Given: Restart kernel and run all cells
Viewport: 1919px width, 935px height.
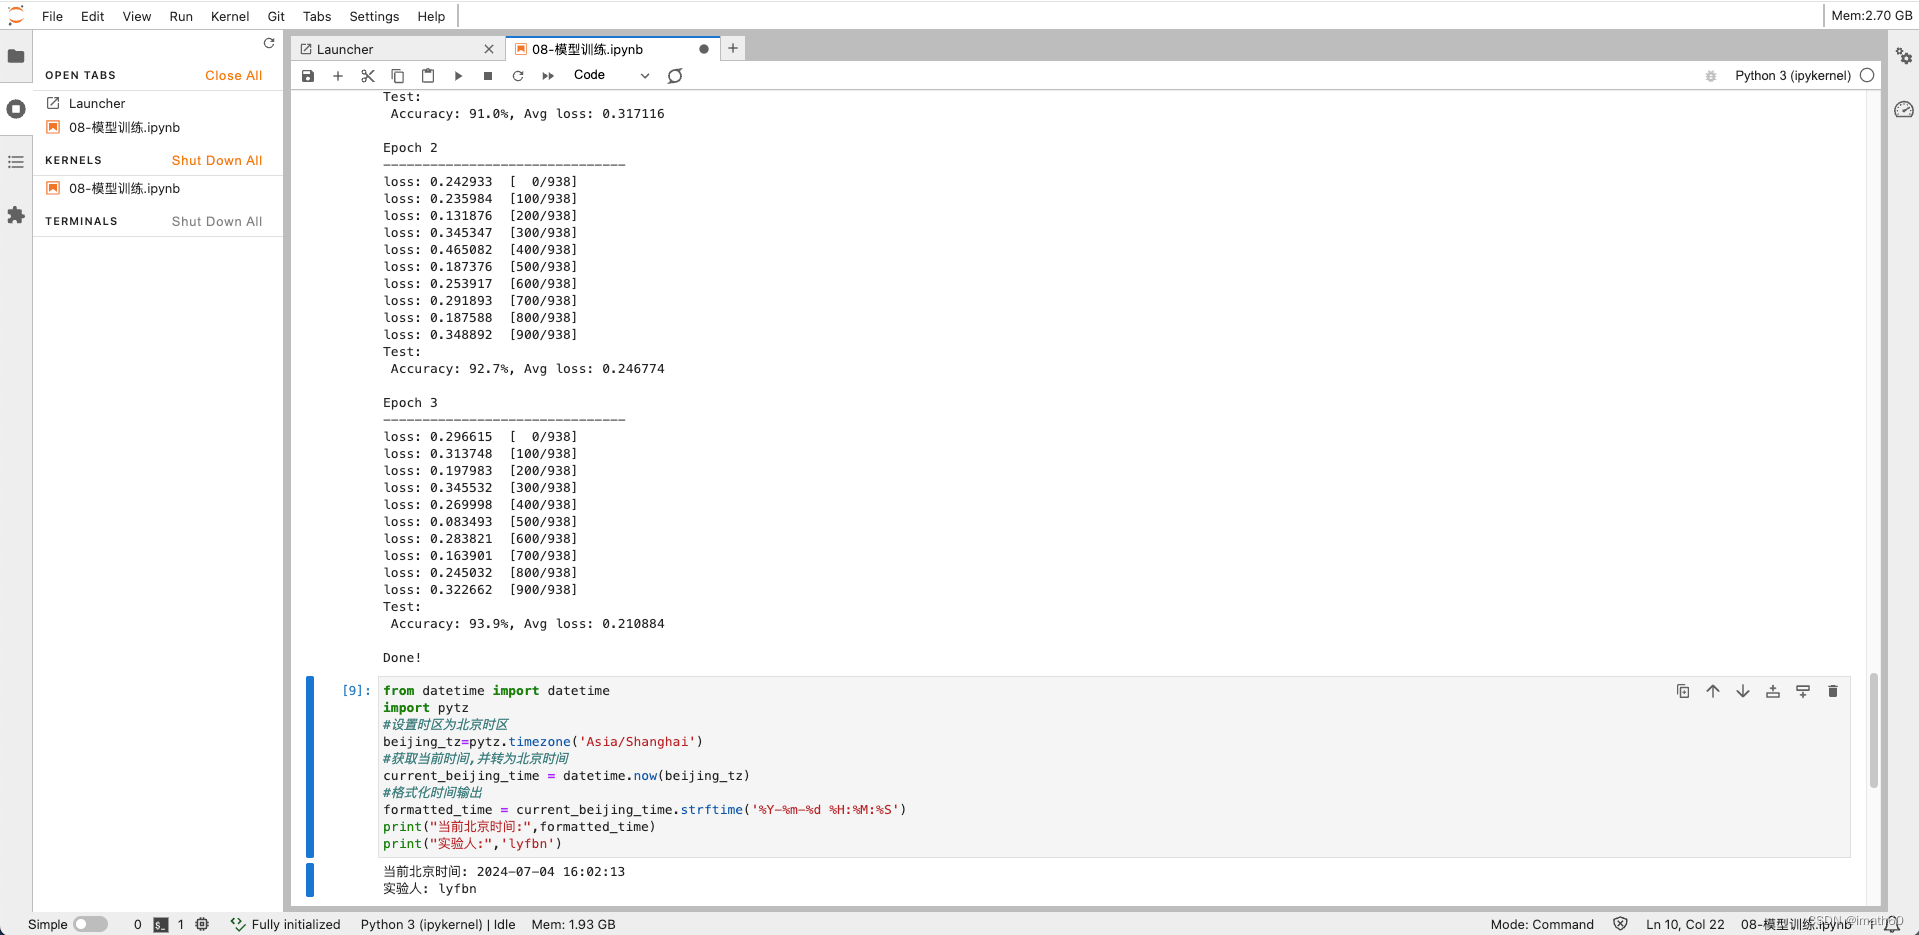Looking at the screenshot, I should click(x=548, y=76).
